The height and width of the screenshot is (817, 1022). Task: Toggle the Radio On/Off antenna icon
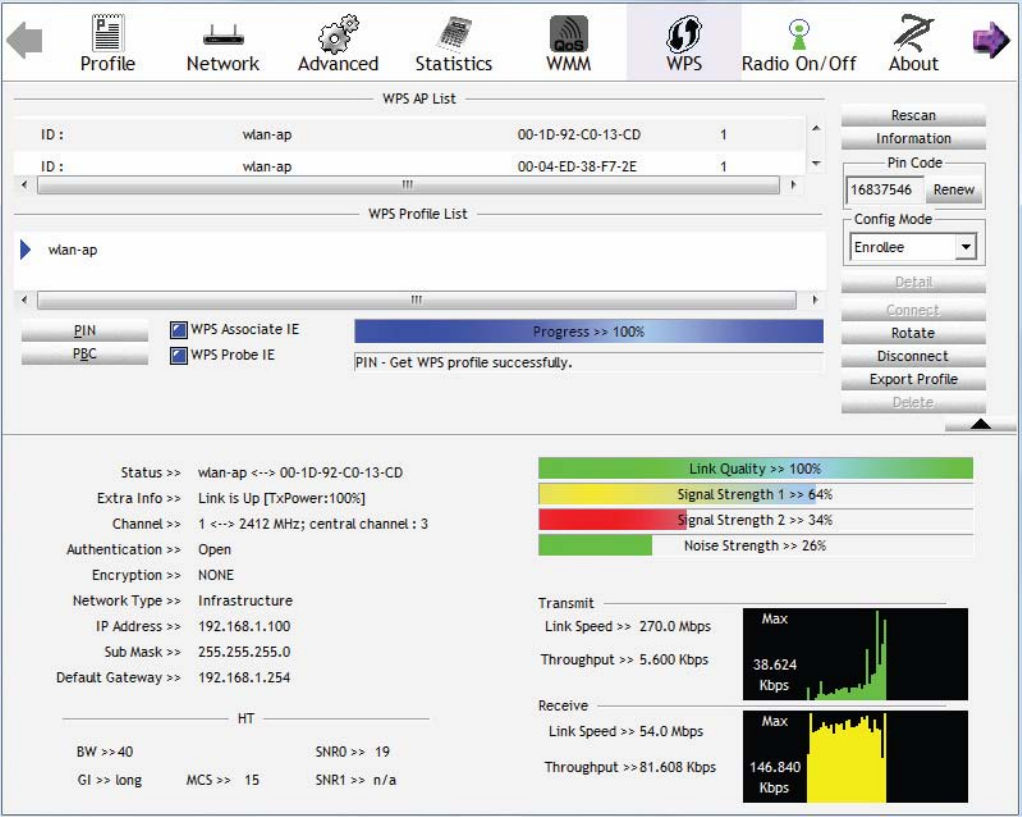(798, 34)
